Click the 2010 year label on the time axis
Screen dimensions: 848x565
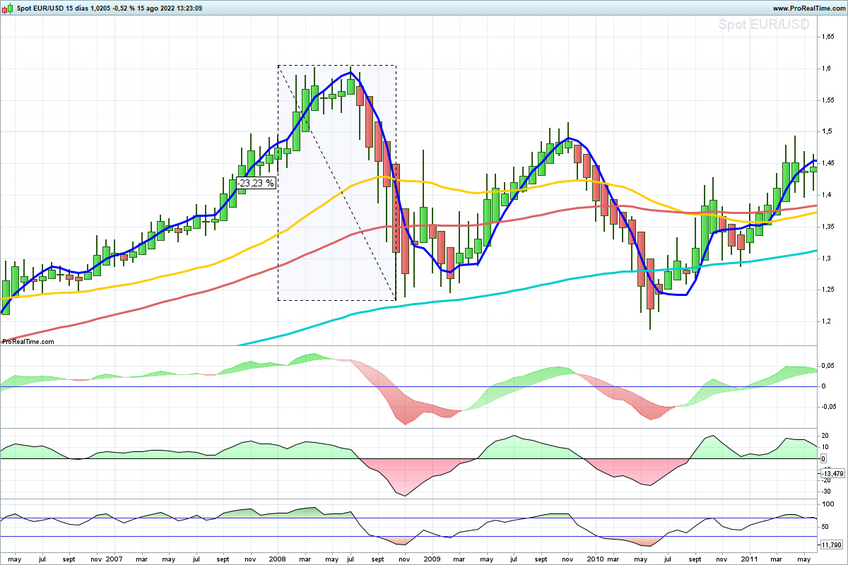595,559
